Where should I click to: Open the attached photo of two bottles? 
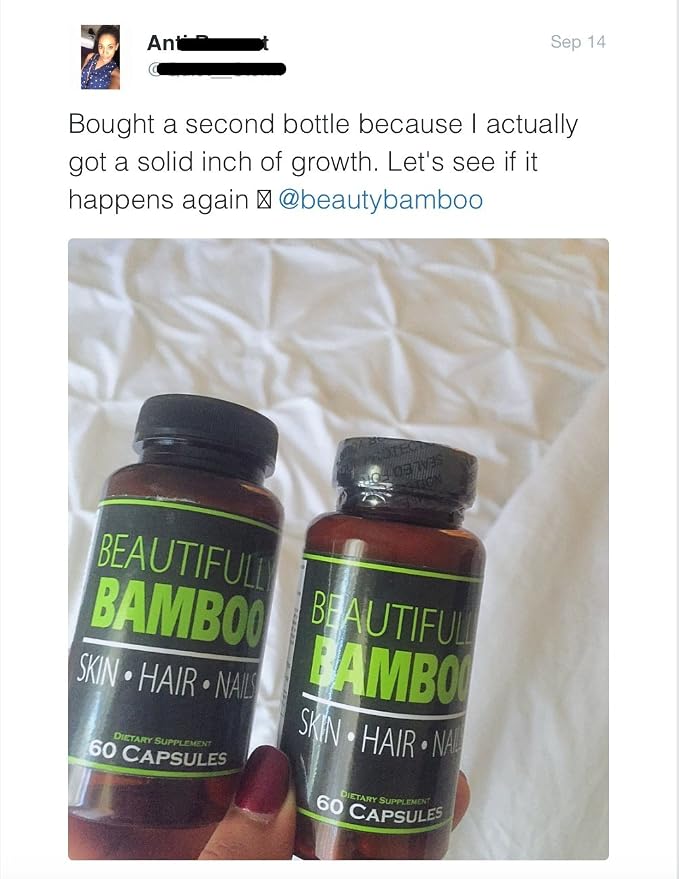tap(338, 549)
